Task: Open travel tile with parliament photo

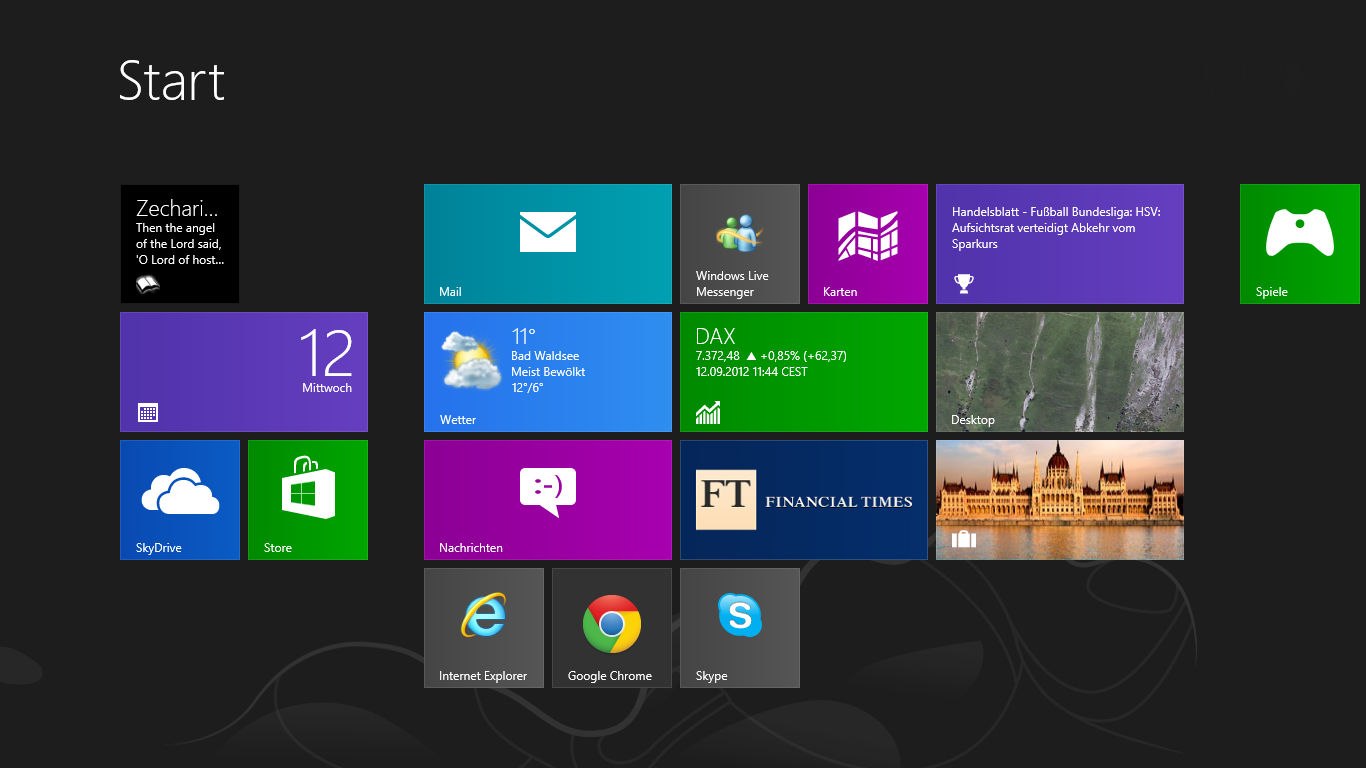Action: point(1059,499)
